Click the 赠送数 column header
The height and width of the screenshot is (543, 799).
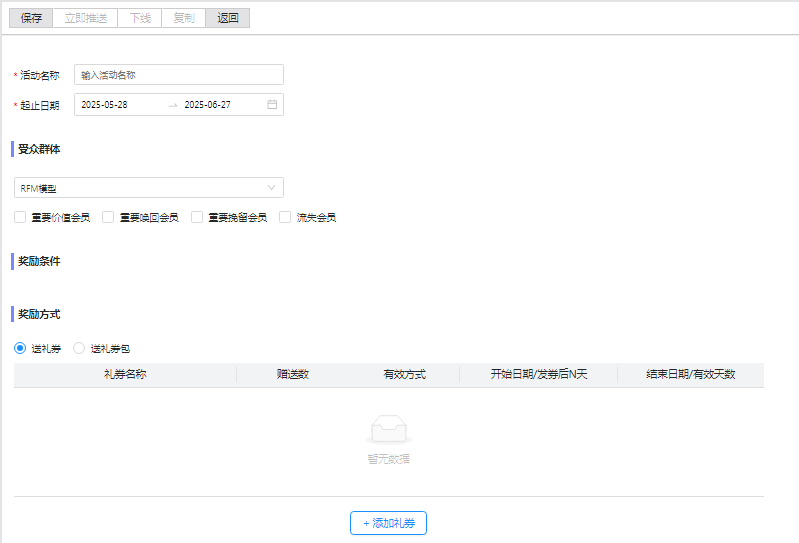[x=293, y=374]
